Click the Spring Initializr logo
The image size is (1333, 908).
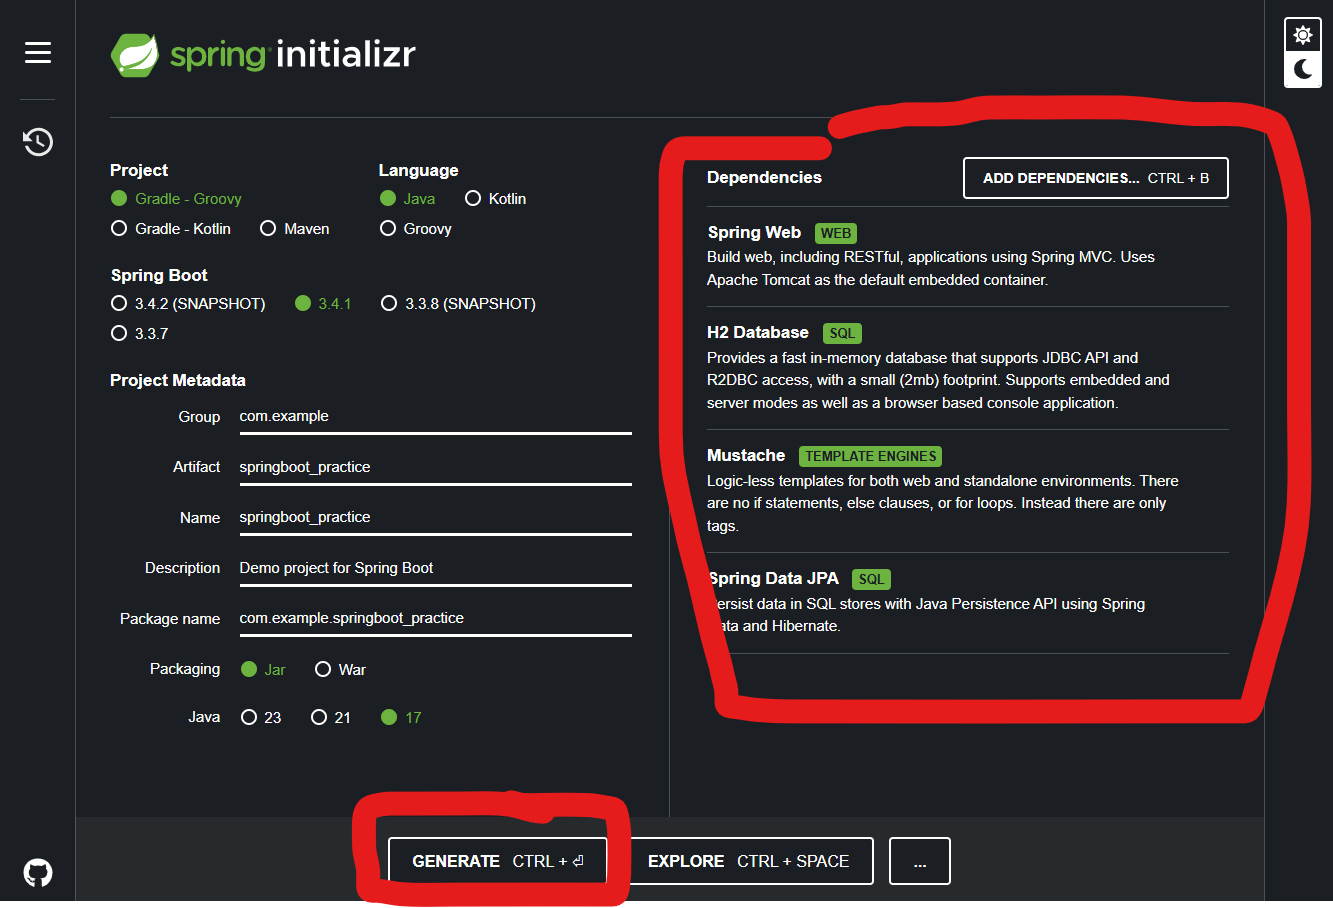click(x=263, y=54)
